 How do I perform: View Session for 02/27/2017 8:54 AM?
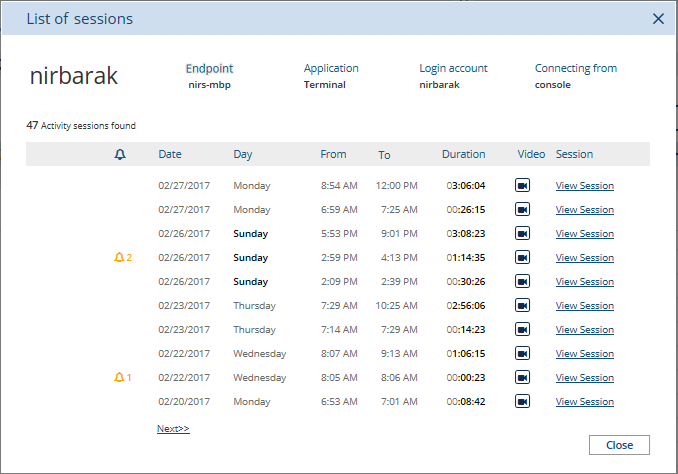[584, 186]
